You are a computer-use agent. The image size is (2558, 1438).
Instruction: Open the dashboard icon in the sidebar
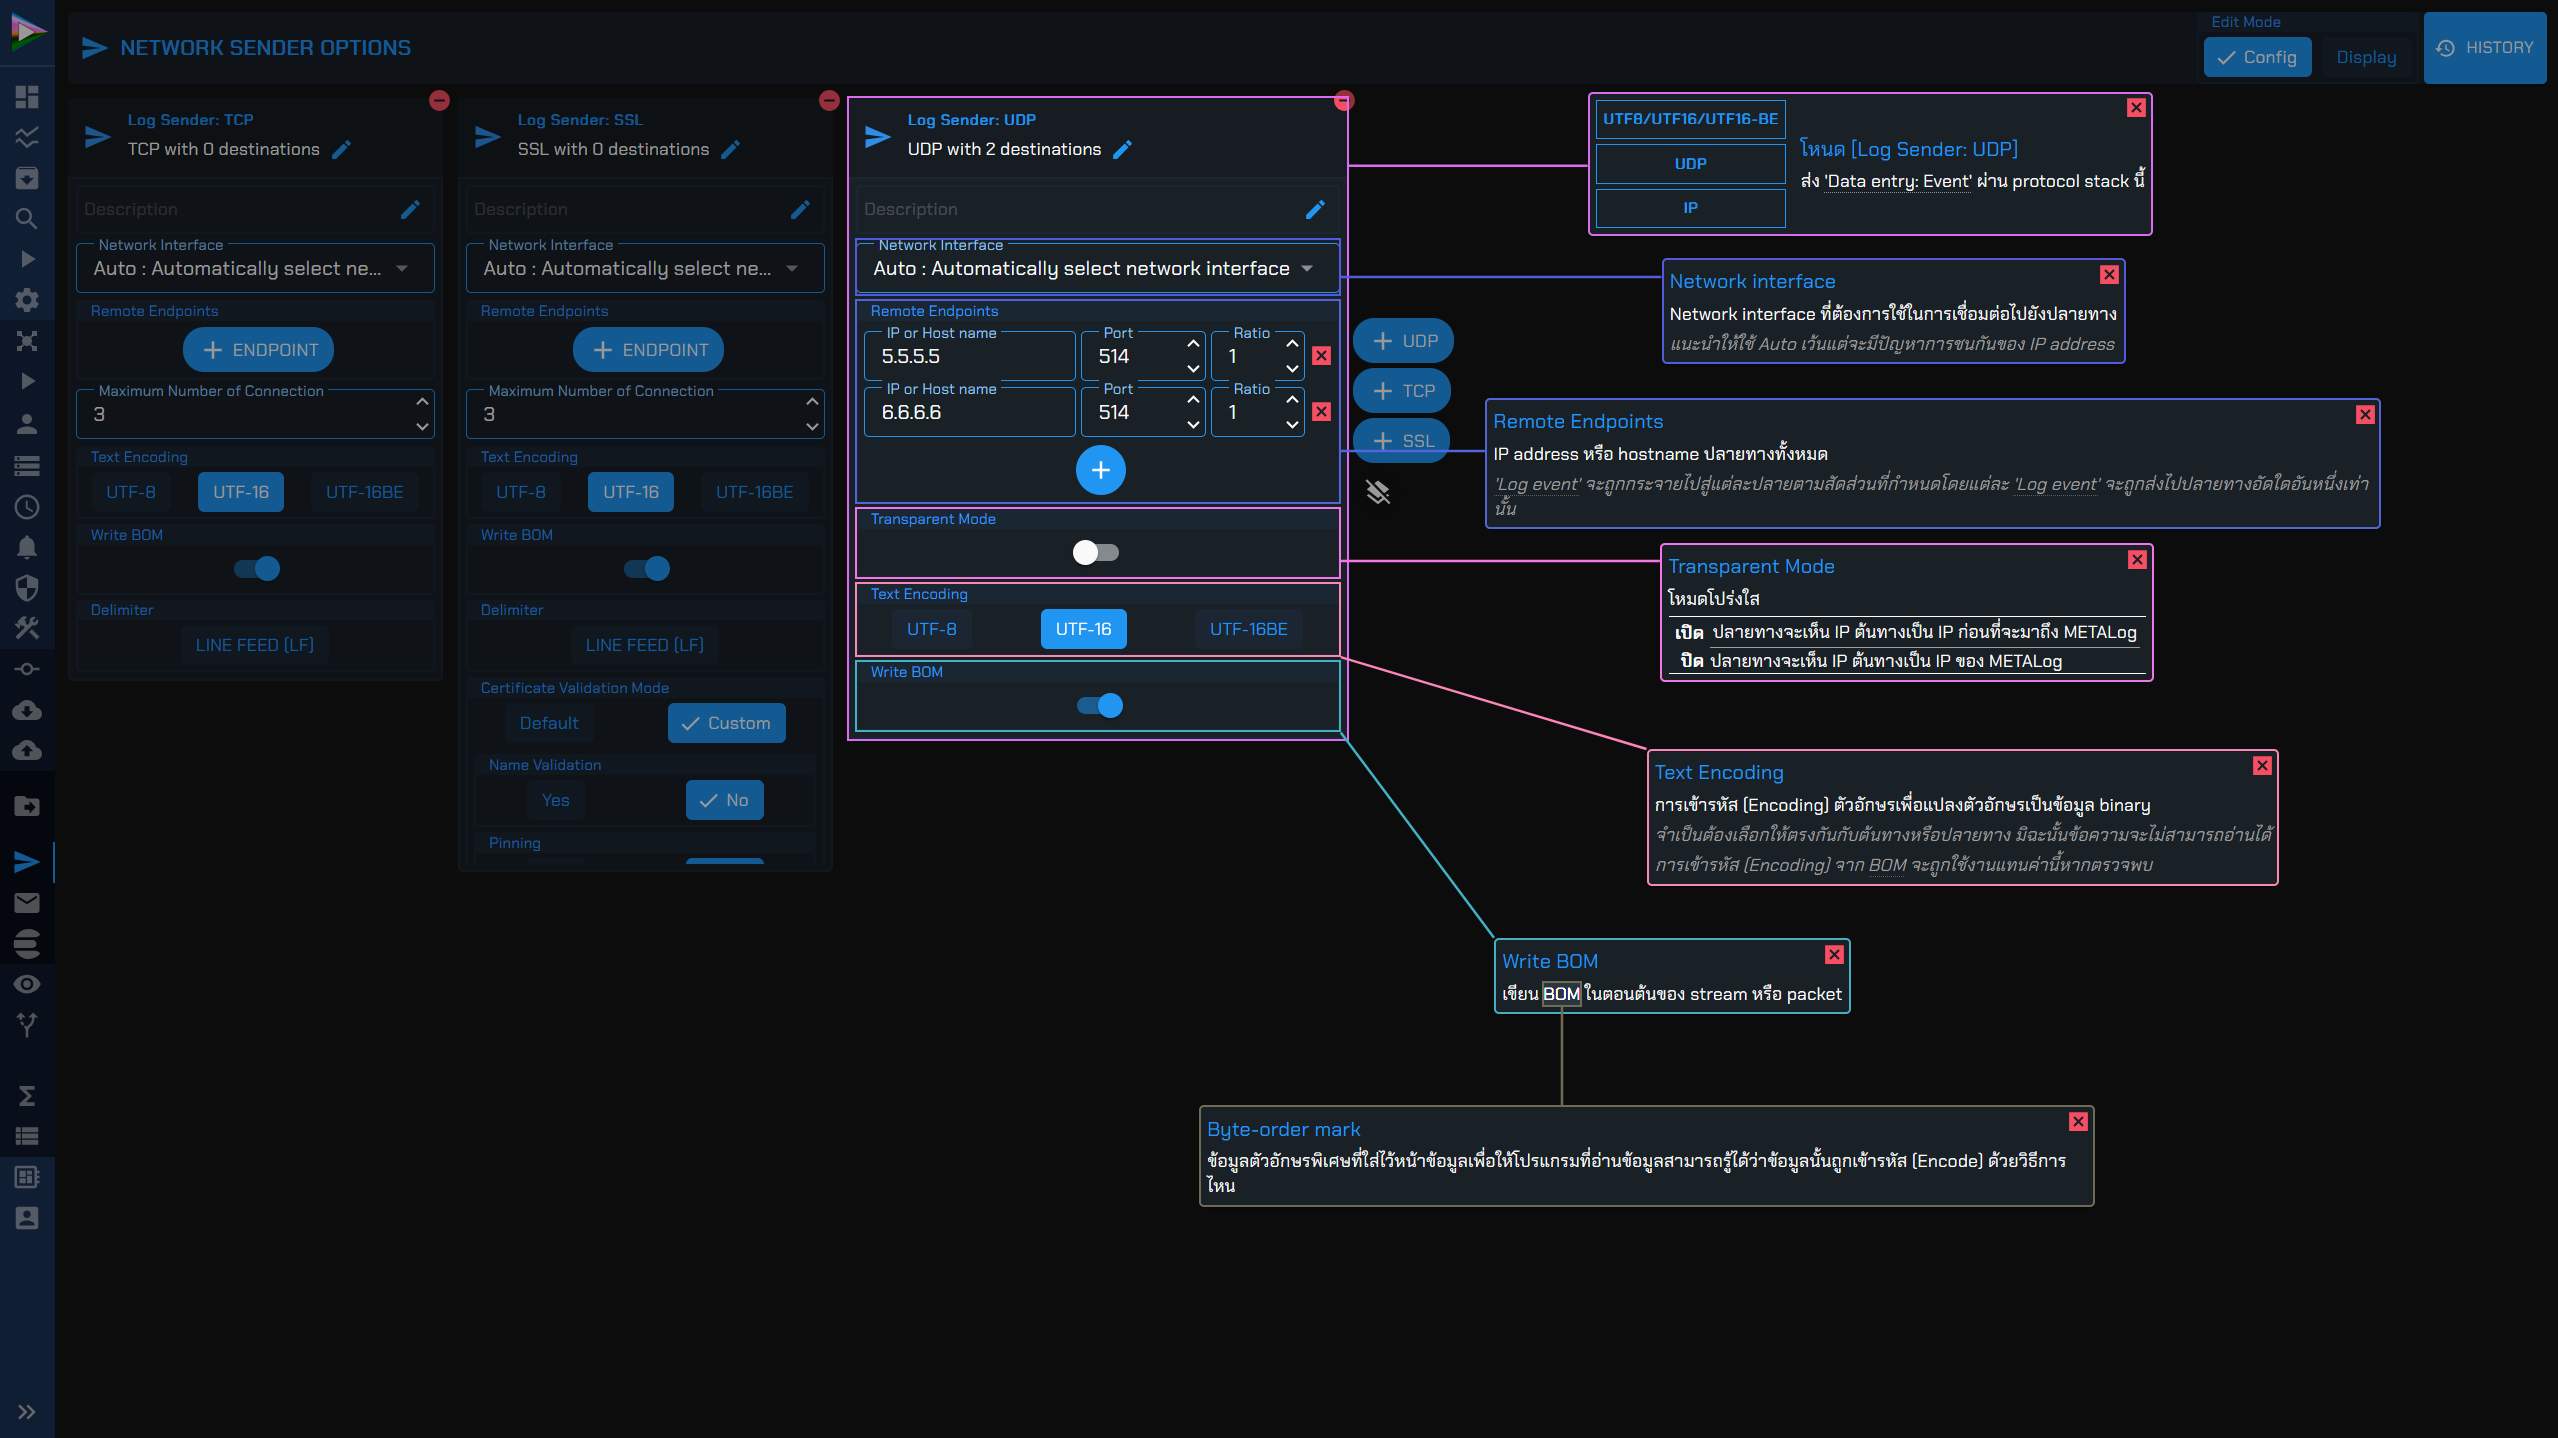click(27, 96)
